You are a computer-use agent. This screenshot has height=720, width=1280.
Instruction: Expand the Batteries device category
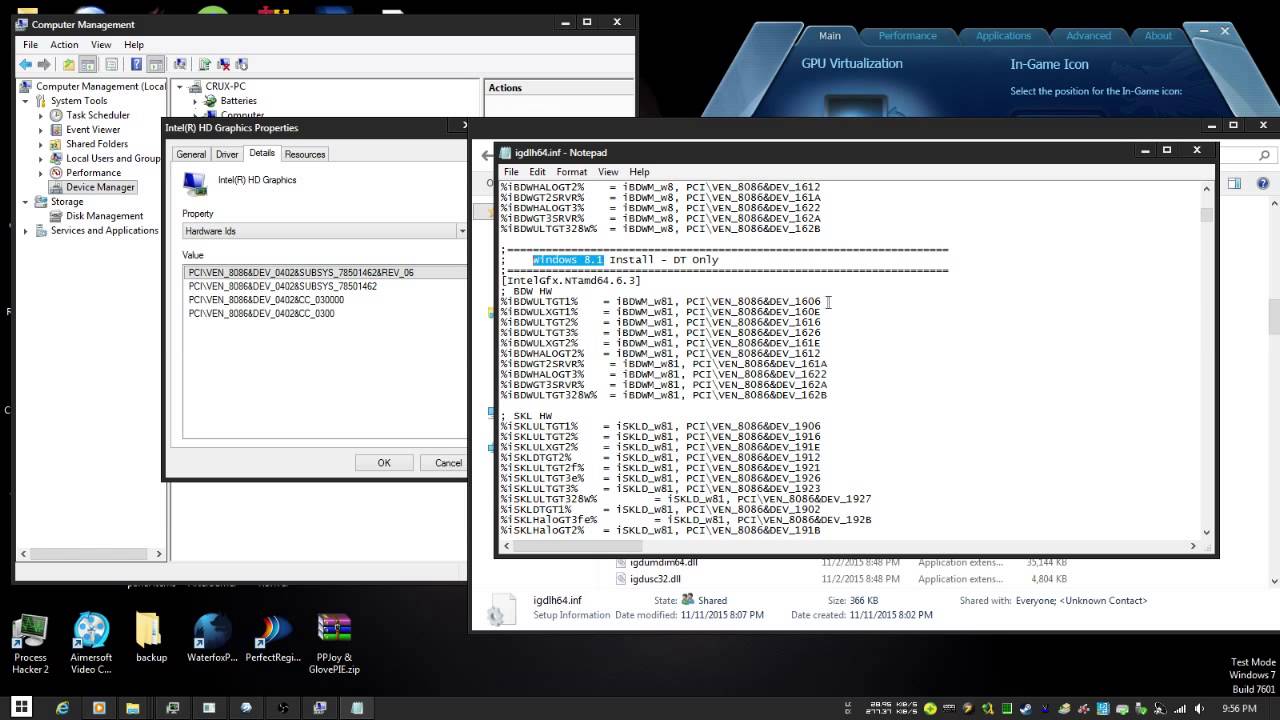tap(194, 101)
